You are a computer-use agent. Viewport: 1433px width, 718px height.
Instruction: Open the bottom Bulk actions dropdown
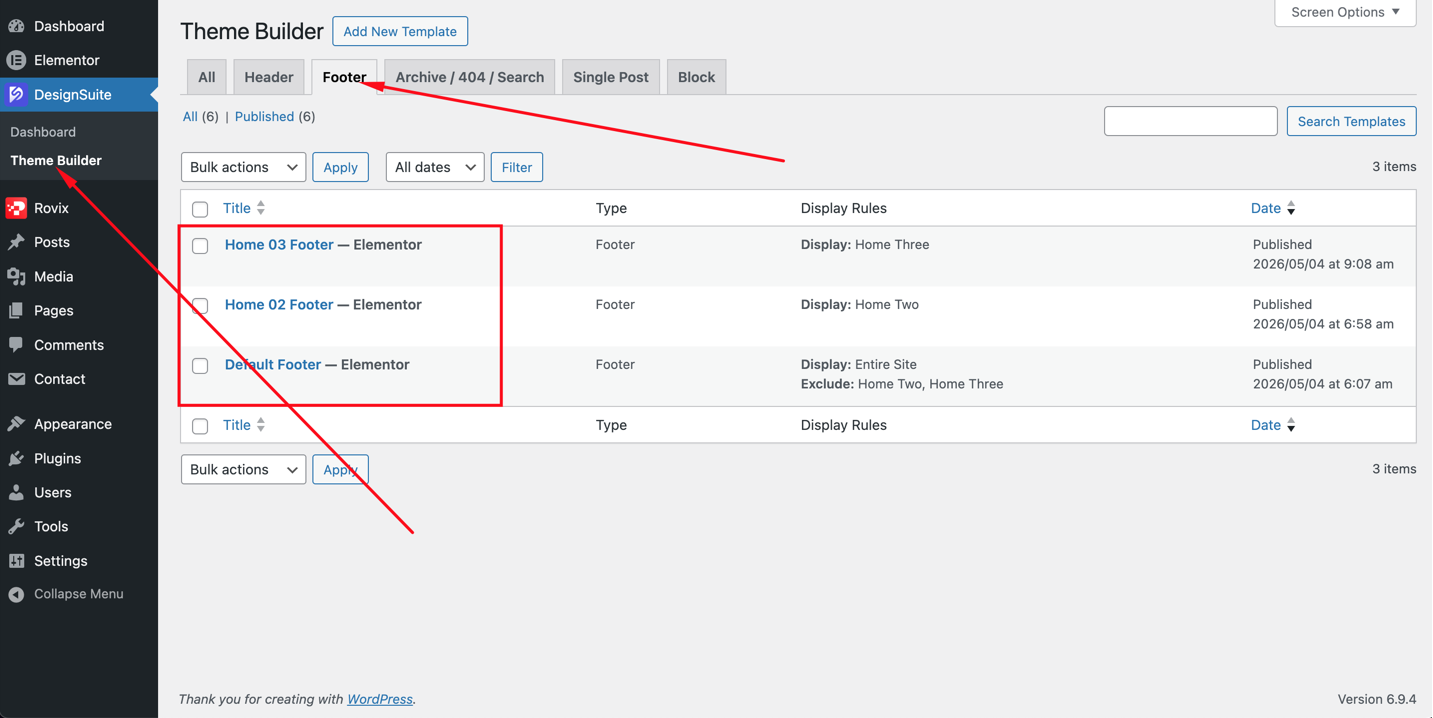click(x=243, y=469)
